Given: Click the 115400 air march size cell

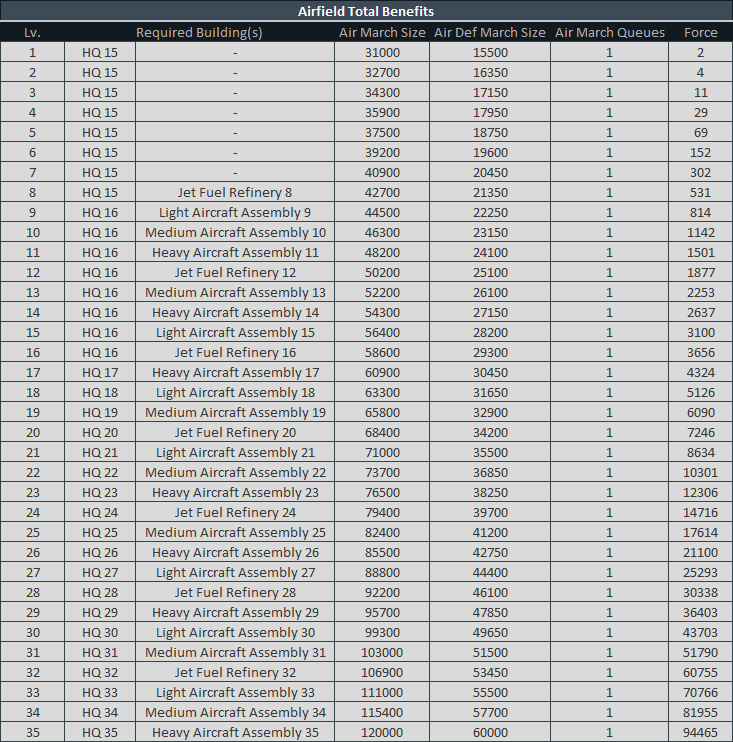Looking at the screenshot, I should coord(382,712).
